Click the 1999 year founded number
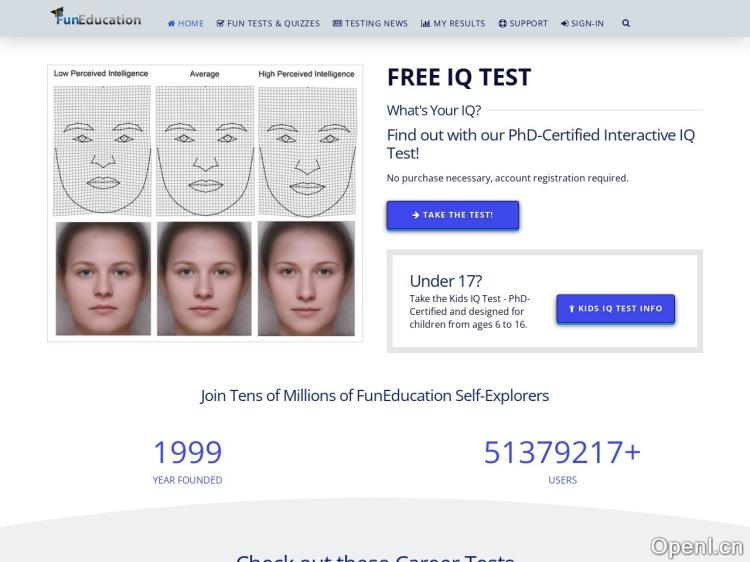 click(187, 453)
